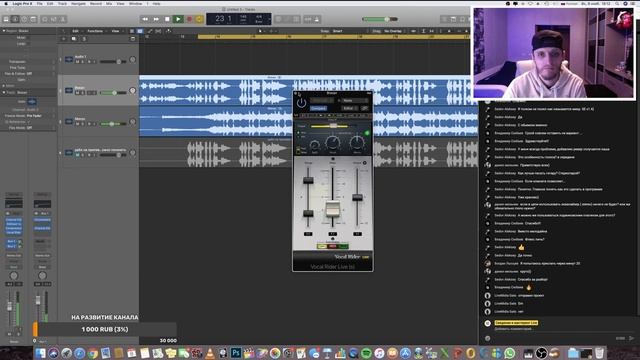
Task: Open Smart Controls from the control bar
Action: (45, 19)
